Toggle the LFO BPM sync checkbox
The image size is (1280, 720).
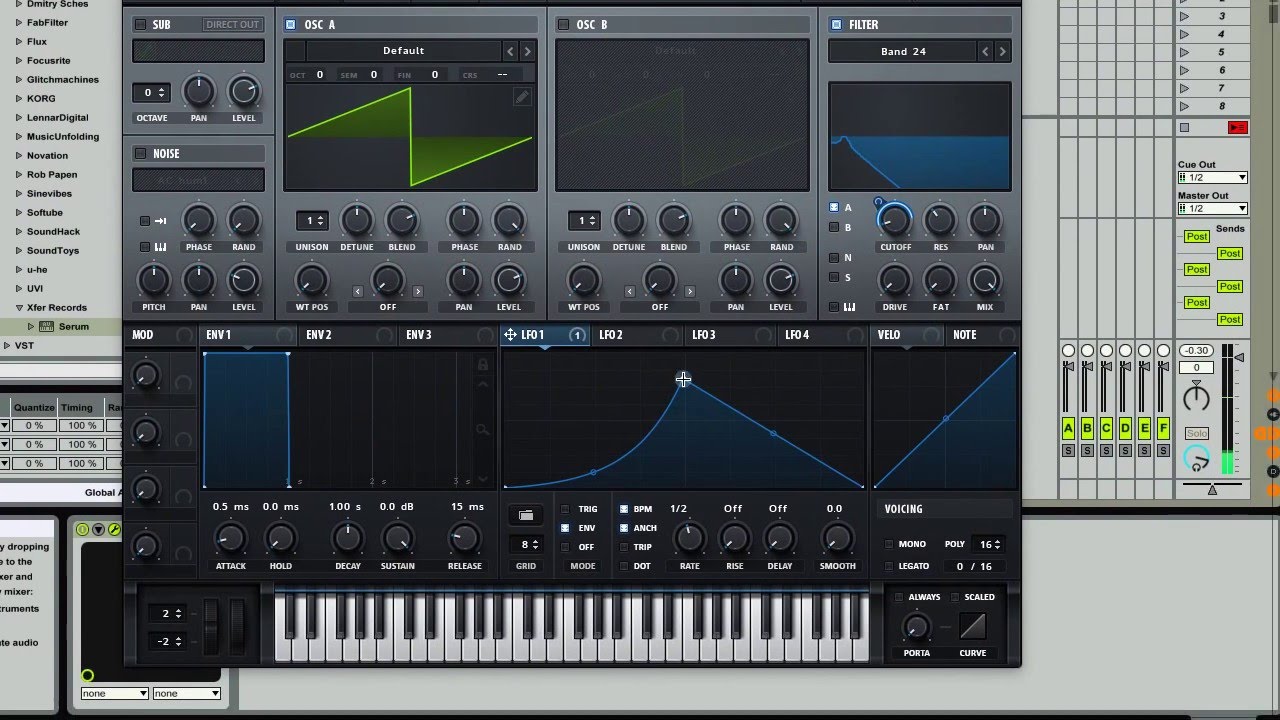[x=624, y=509]
